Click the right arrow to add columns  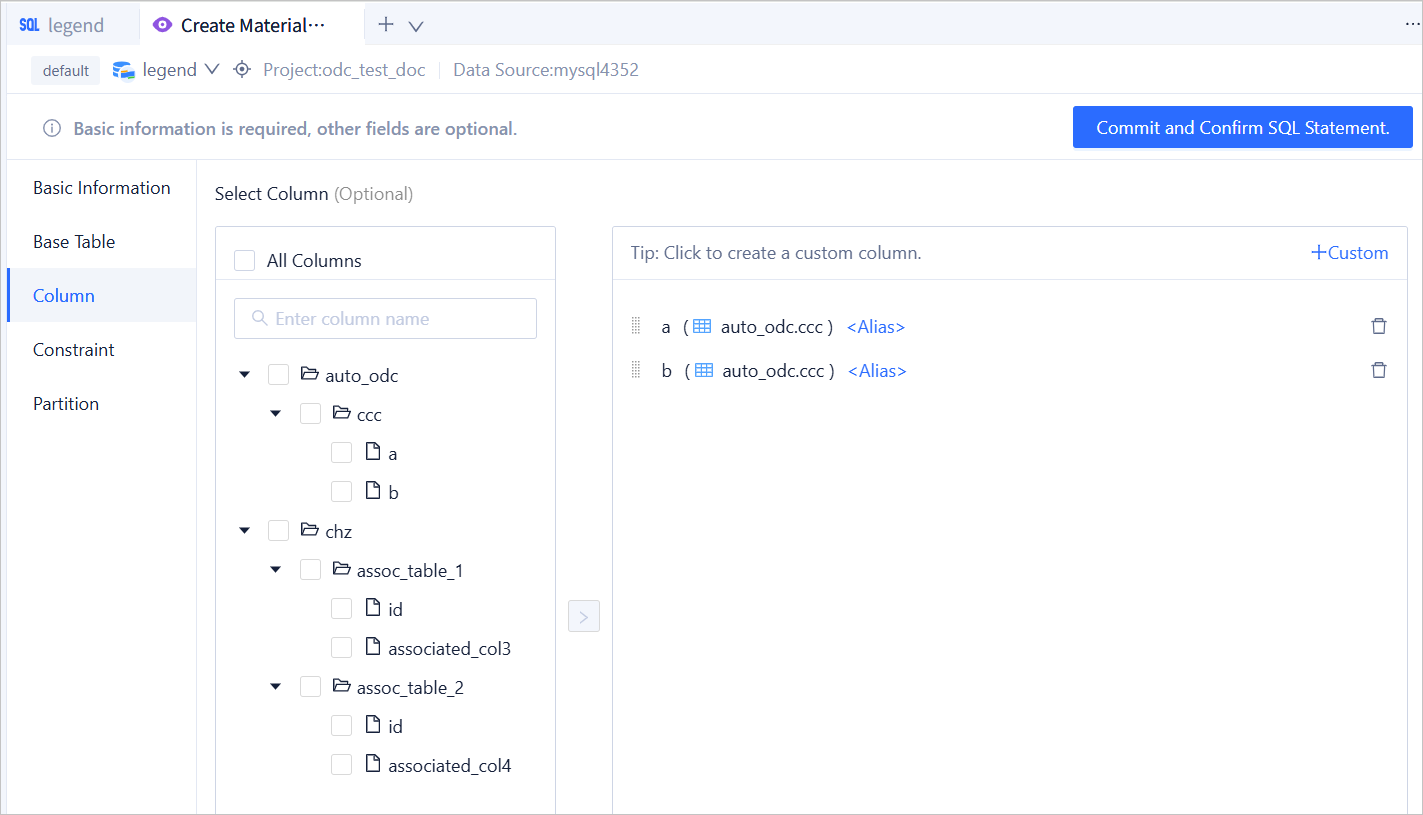[584, 616]
